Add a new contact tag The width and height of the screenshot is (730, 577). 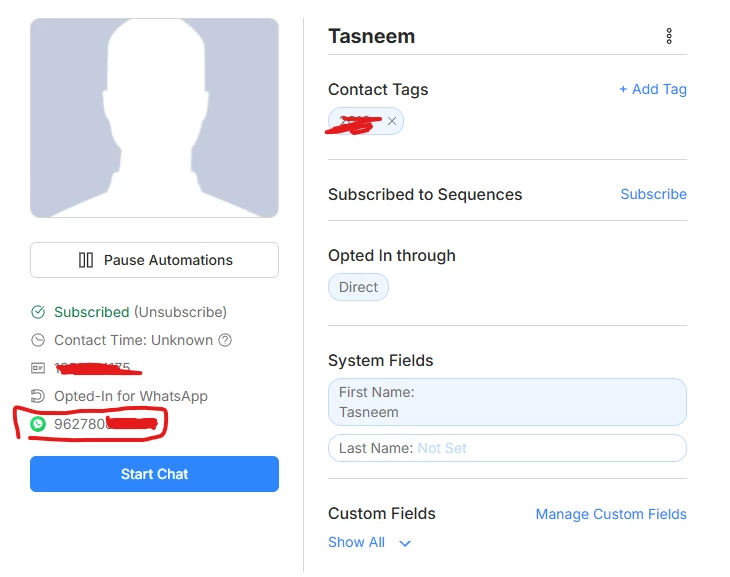[x=652, y=89]
